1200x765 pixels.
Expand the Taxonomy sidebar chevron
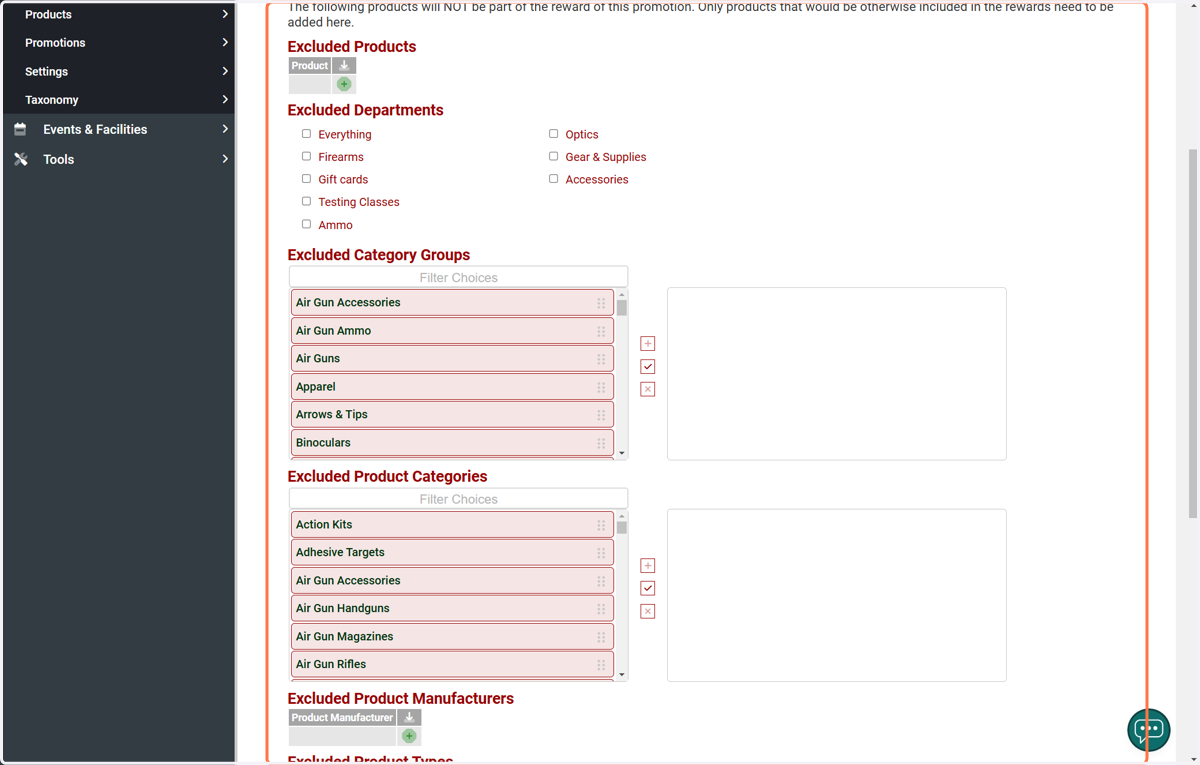[x=225, y=99]
